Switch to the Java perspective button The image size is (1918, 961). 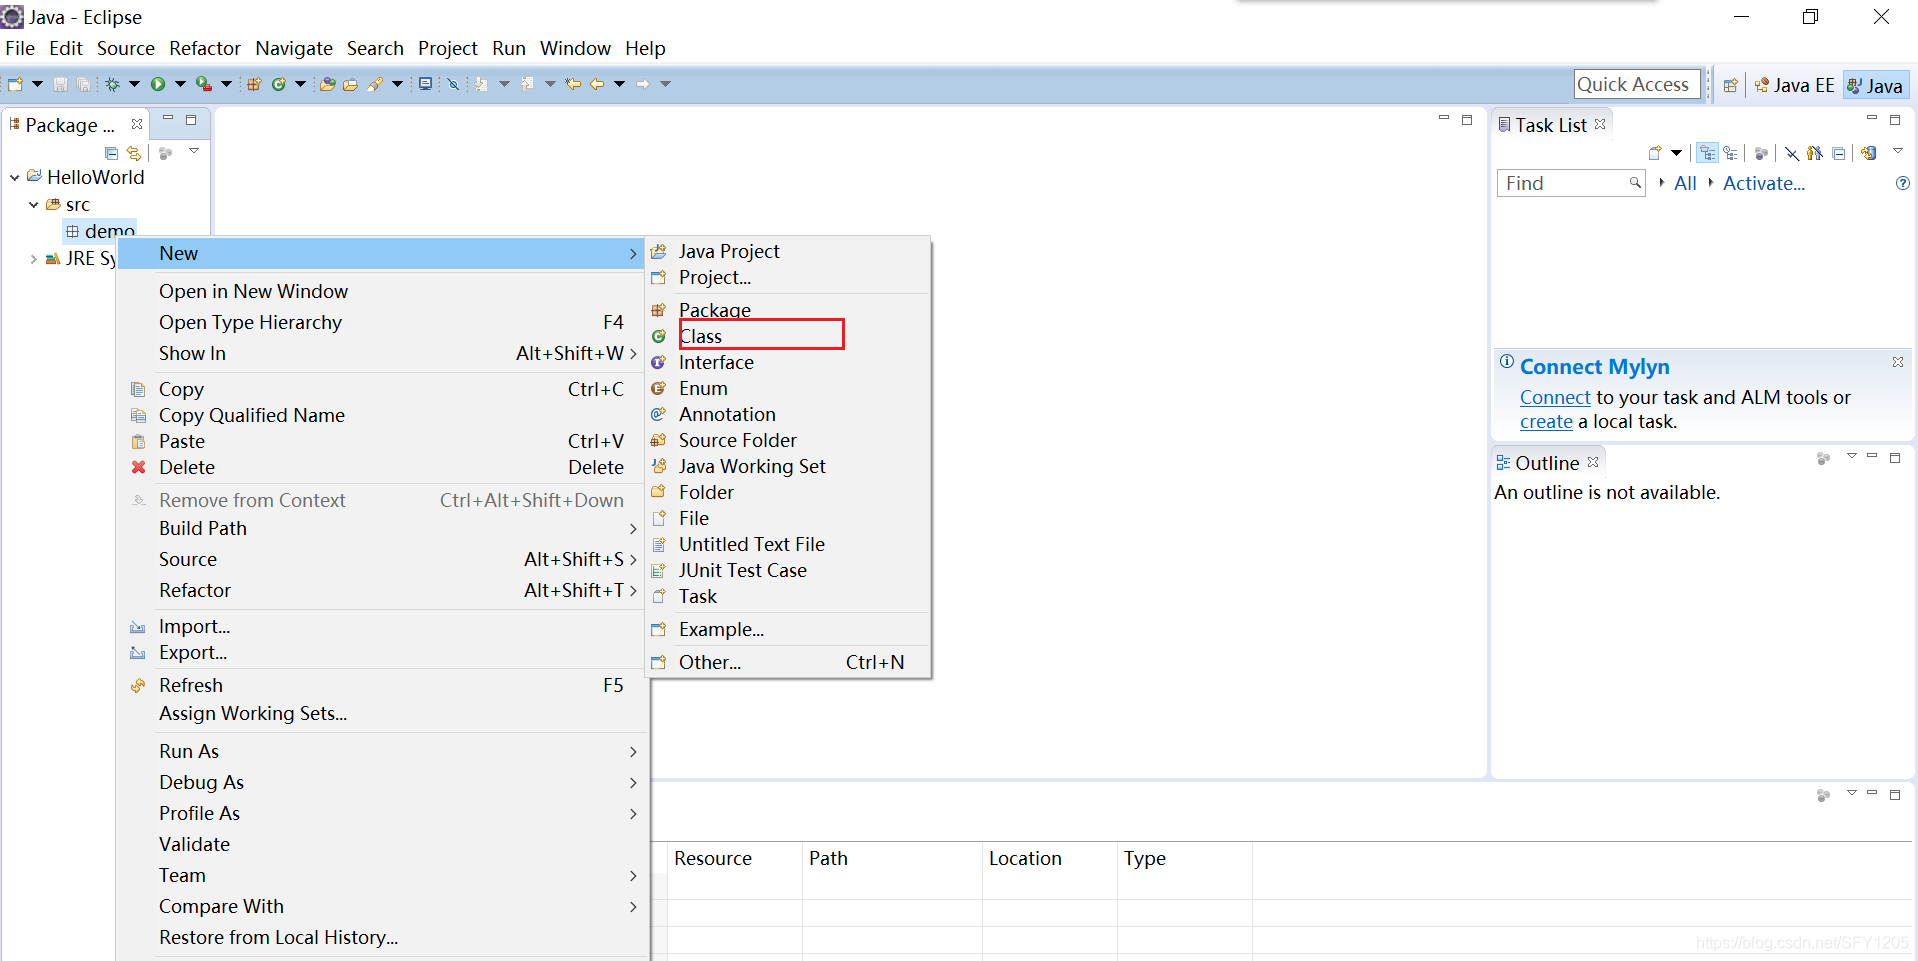pos(1875,85)
